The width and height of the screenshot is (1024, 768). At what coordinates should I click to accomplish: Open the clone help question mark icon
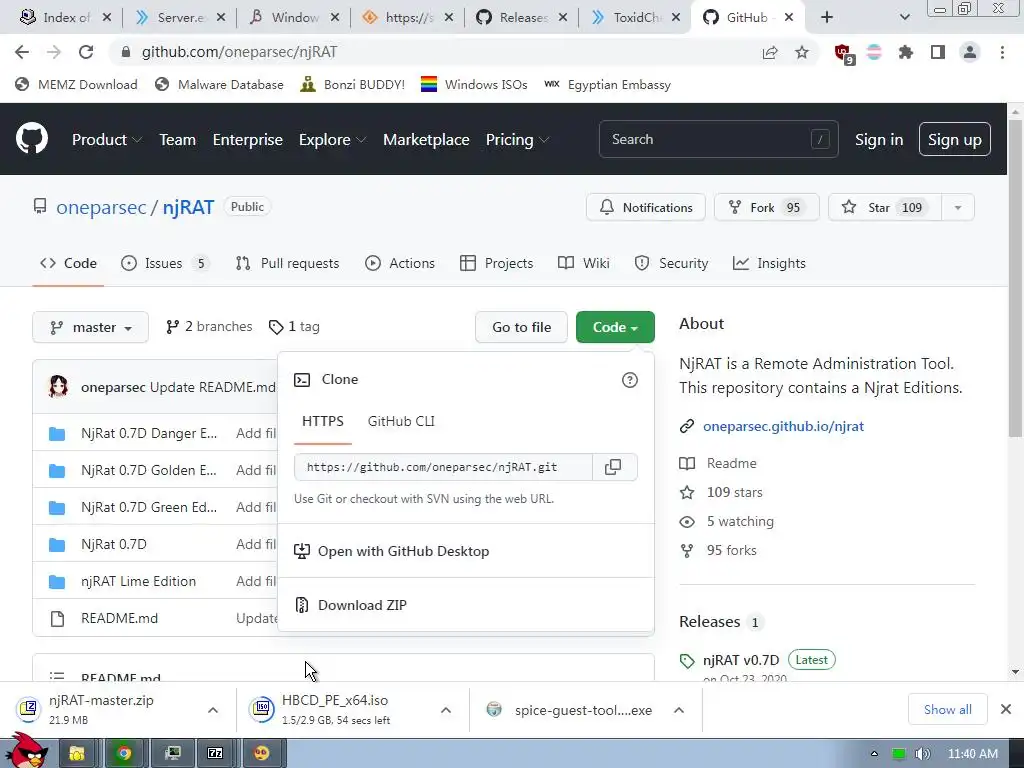click(x=630, y=380)
